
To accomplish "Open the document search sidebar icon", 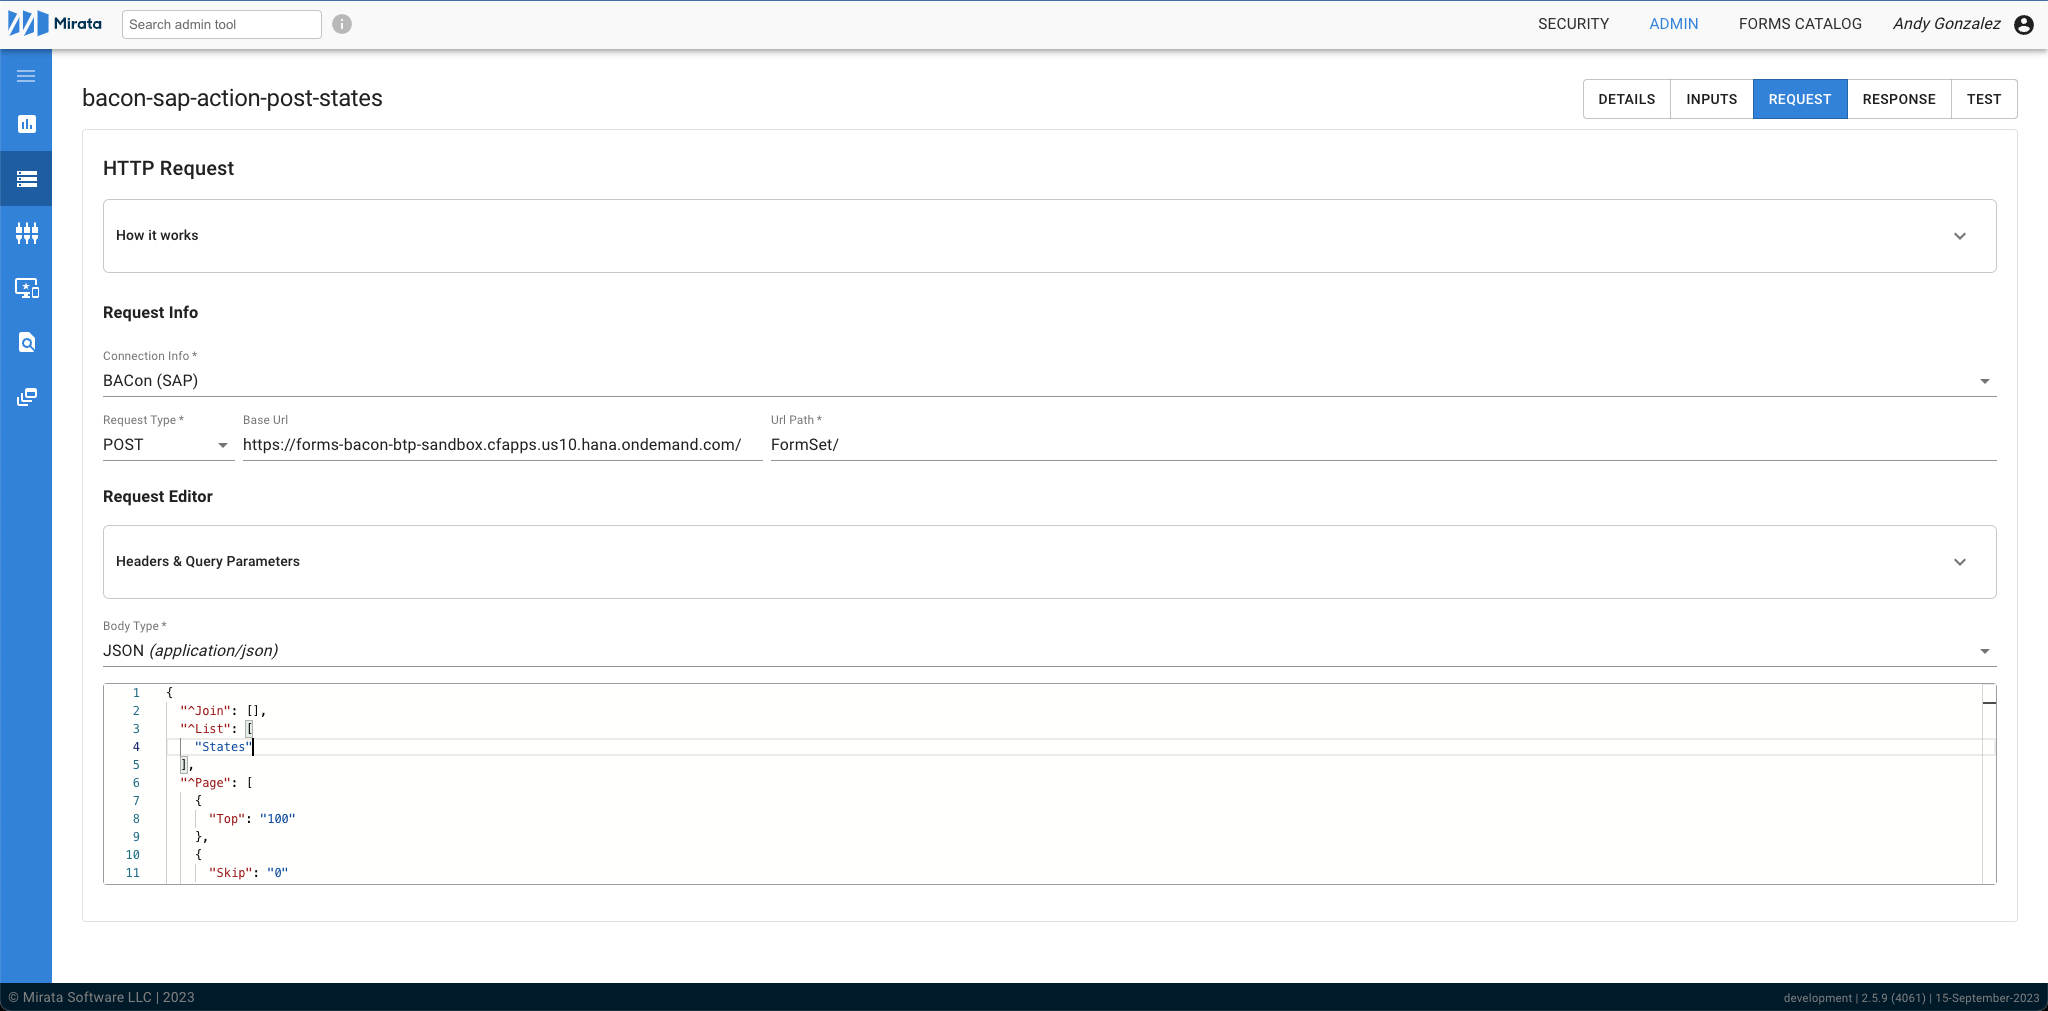I will pos(27,342).
